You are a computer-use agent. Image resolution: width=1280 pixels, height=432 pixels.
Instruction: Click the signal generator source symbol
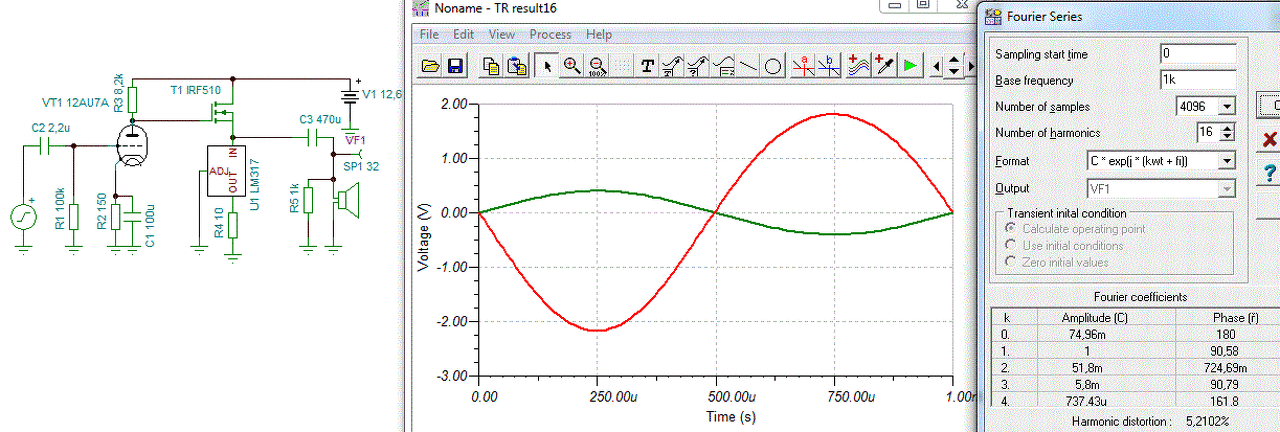(22, 216)
